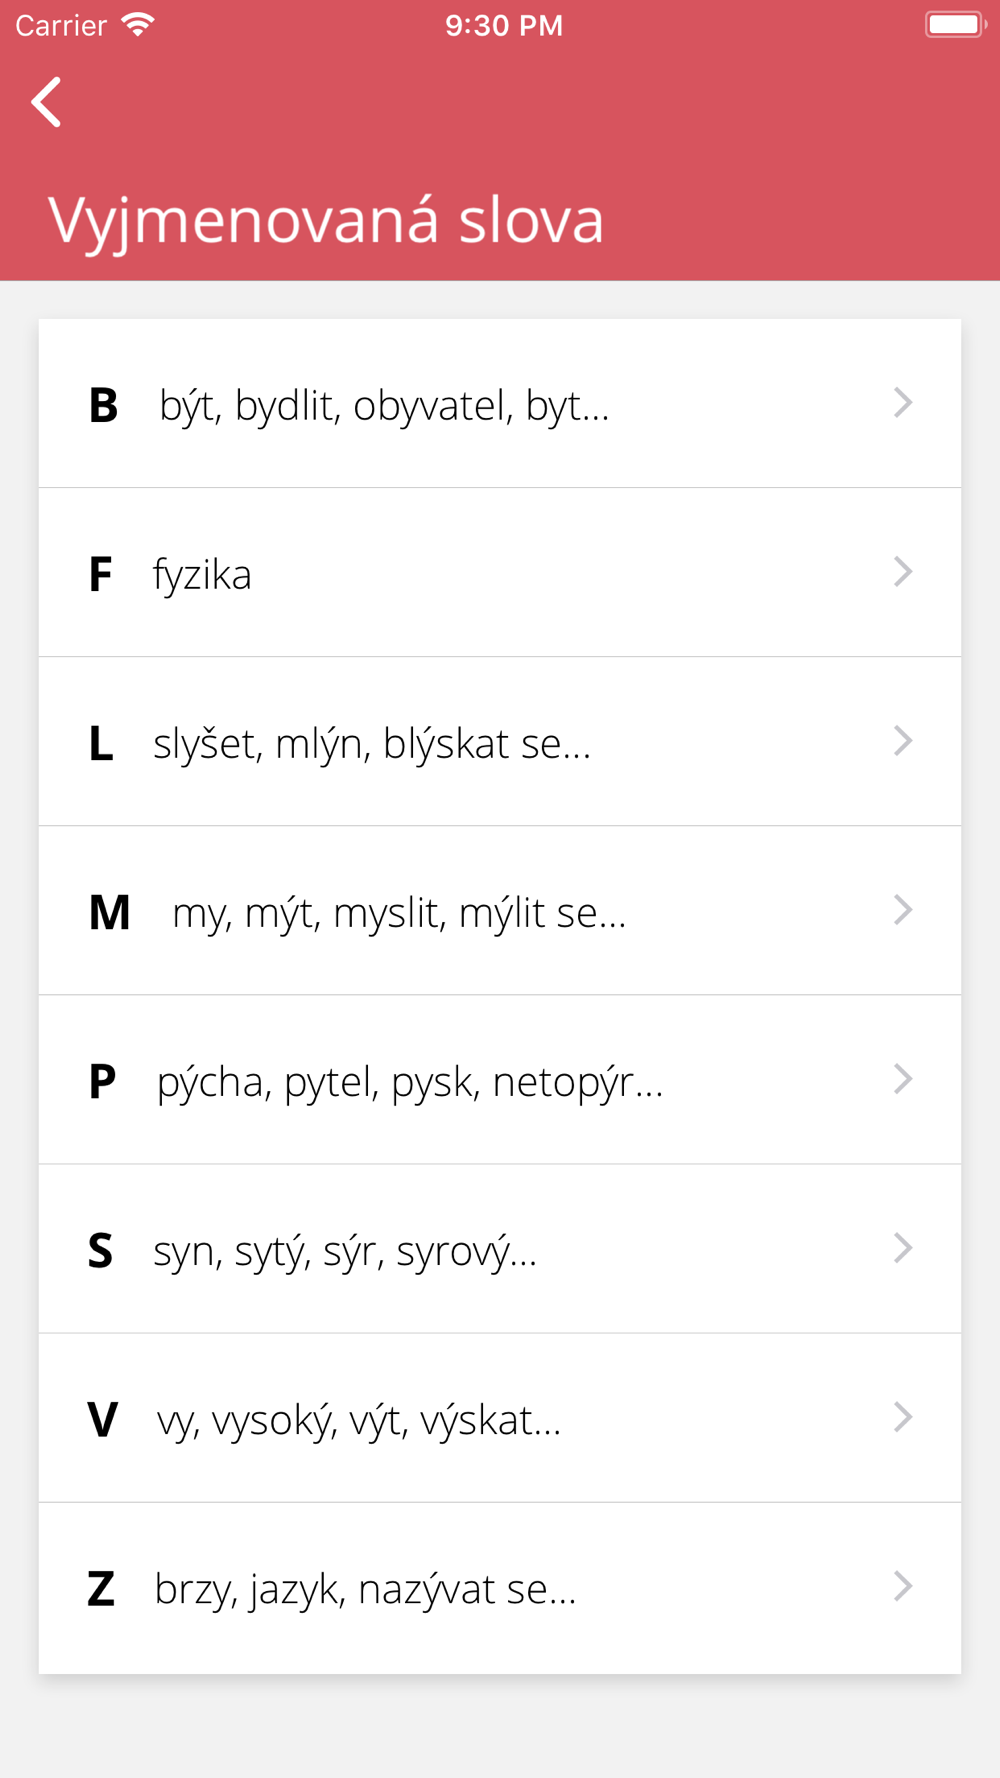
Task: Tap chevron on the M row
Action: 903,910
